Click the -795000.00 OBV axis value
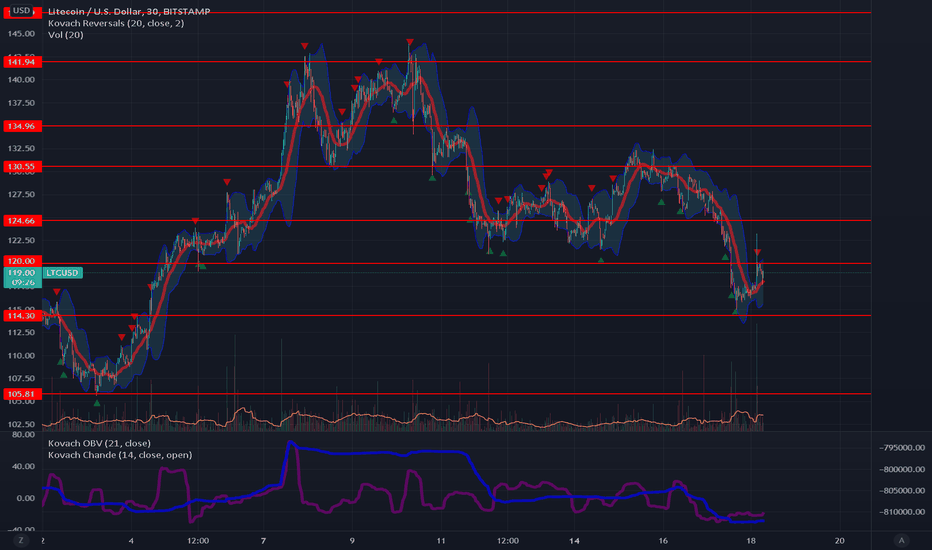The height and width of the screenshot is (550, 932). click(x=902, y=448)
